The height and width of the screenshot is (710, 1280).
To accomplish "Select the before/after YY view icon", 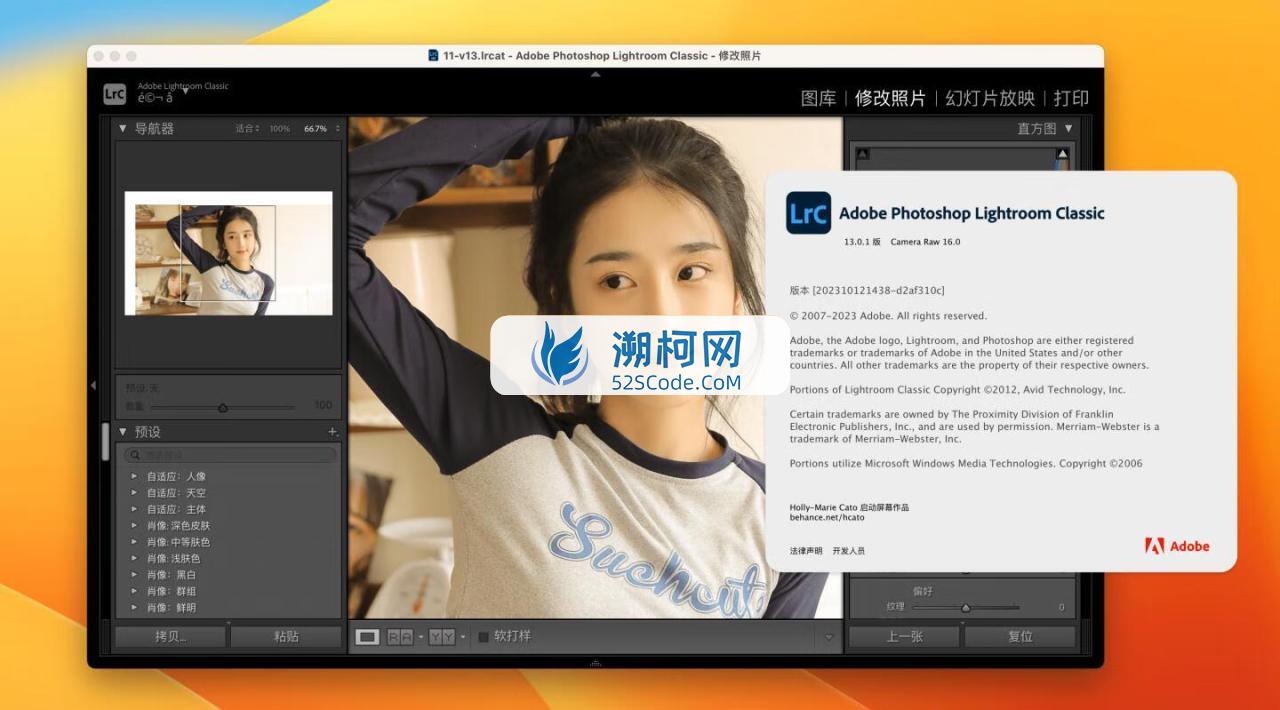I will coord(442,637).
